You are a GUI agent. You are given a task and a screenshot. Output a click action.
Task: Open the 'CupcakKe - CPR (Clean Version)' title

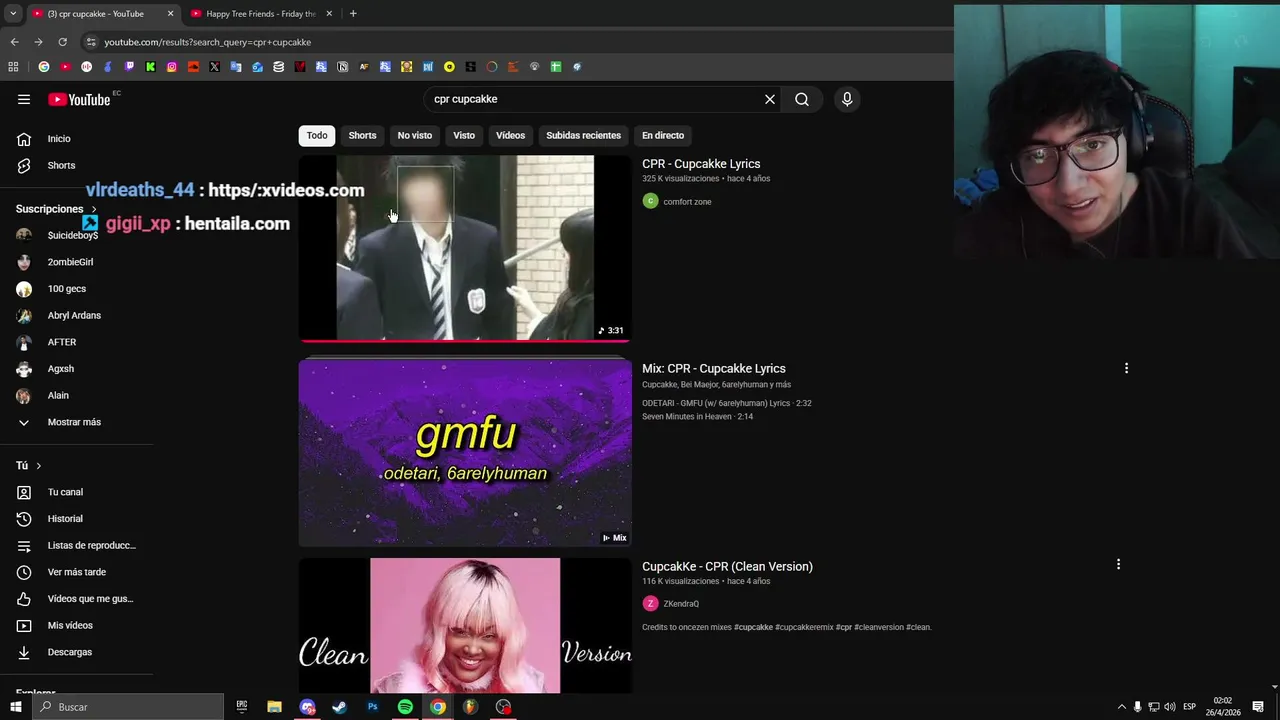[727, 566]
